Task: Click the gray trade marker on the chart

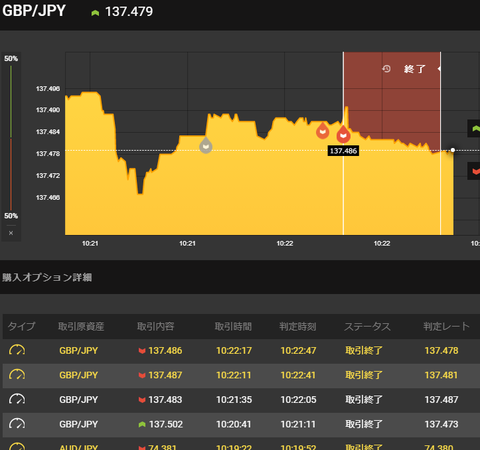Action: pyautogui.click(x=206, y=146)
